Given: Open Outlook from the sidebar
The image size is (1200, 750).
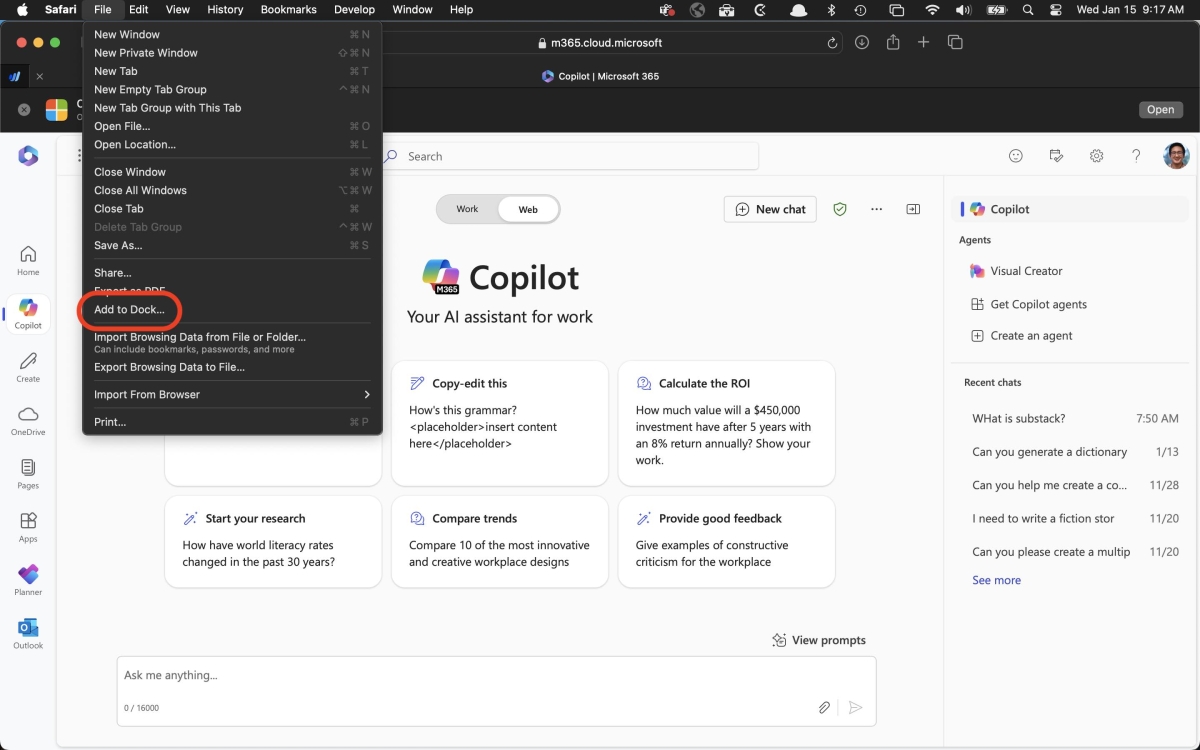Looking at the screenshot, I should click(28, 634).
